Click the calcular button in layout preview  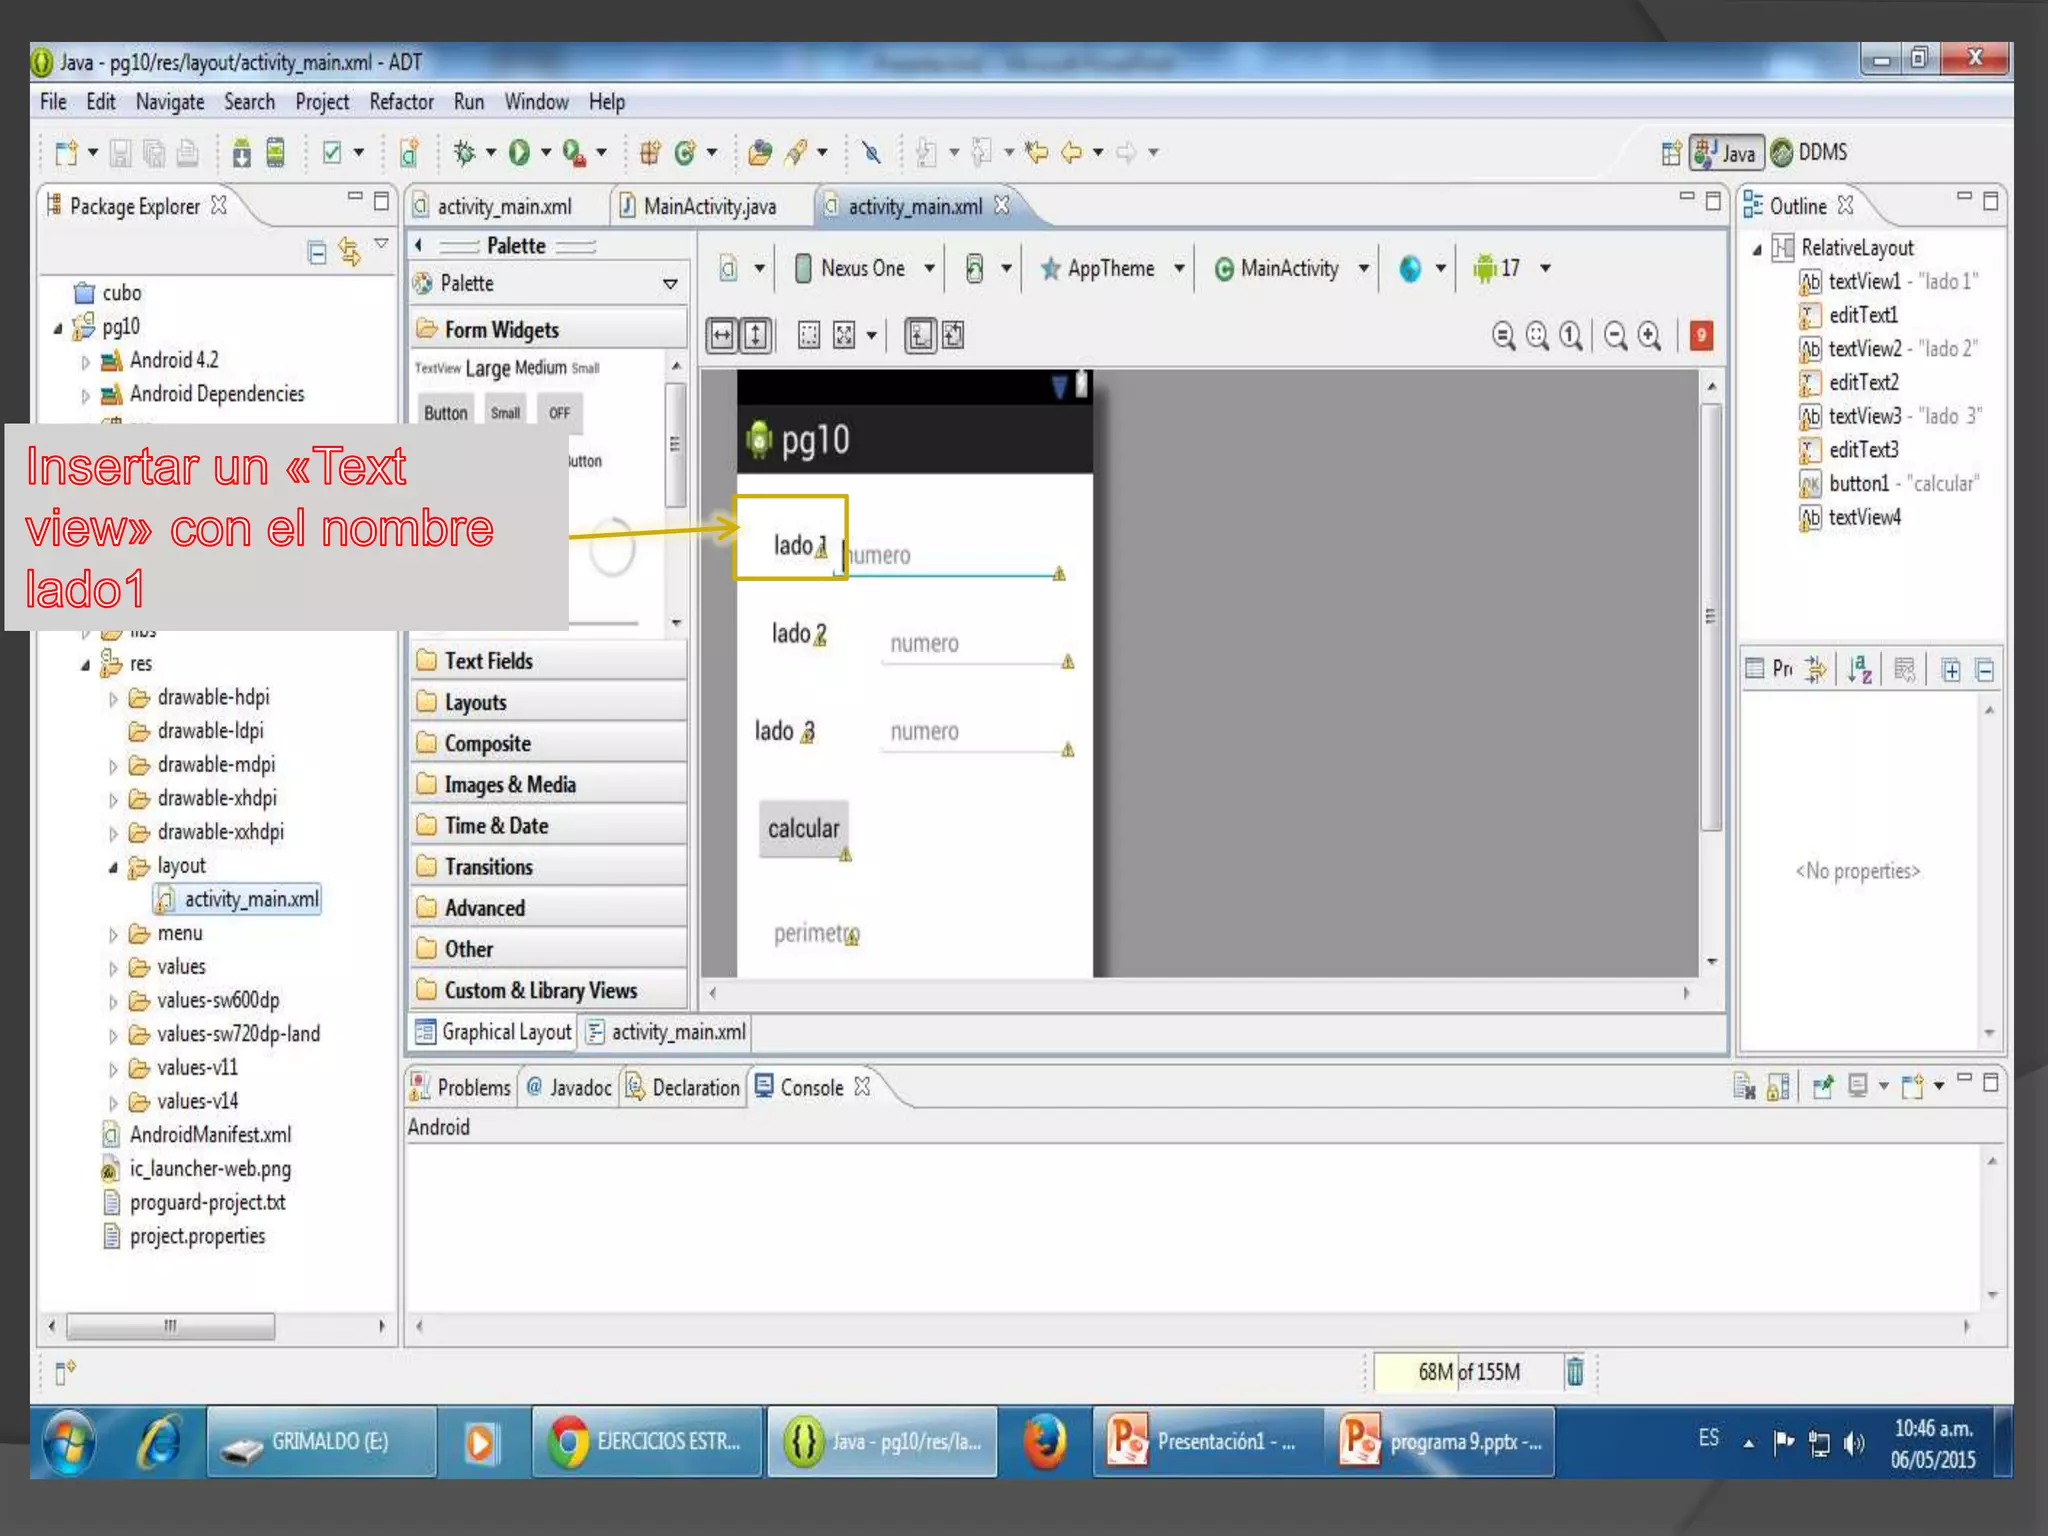click(803, 828)
